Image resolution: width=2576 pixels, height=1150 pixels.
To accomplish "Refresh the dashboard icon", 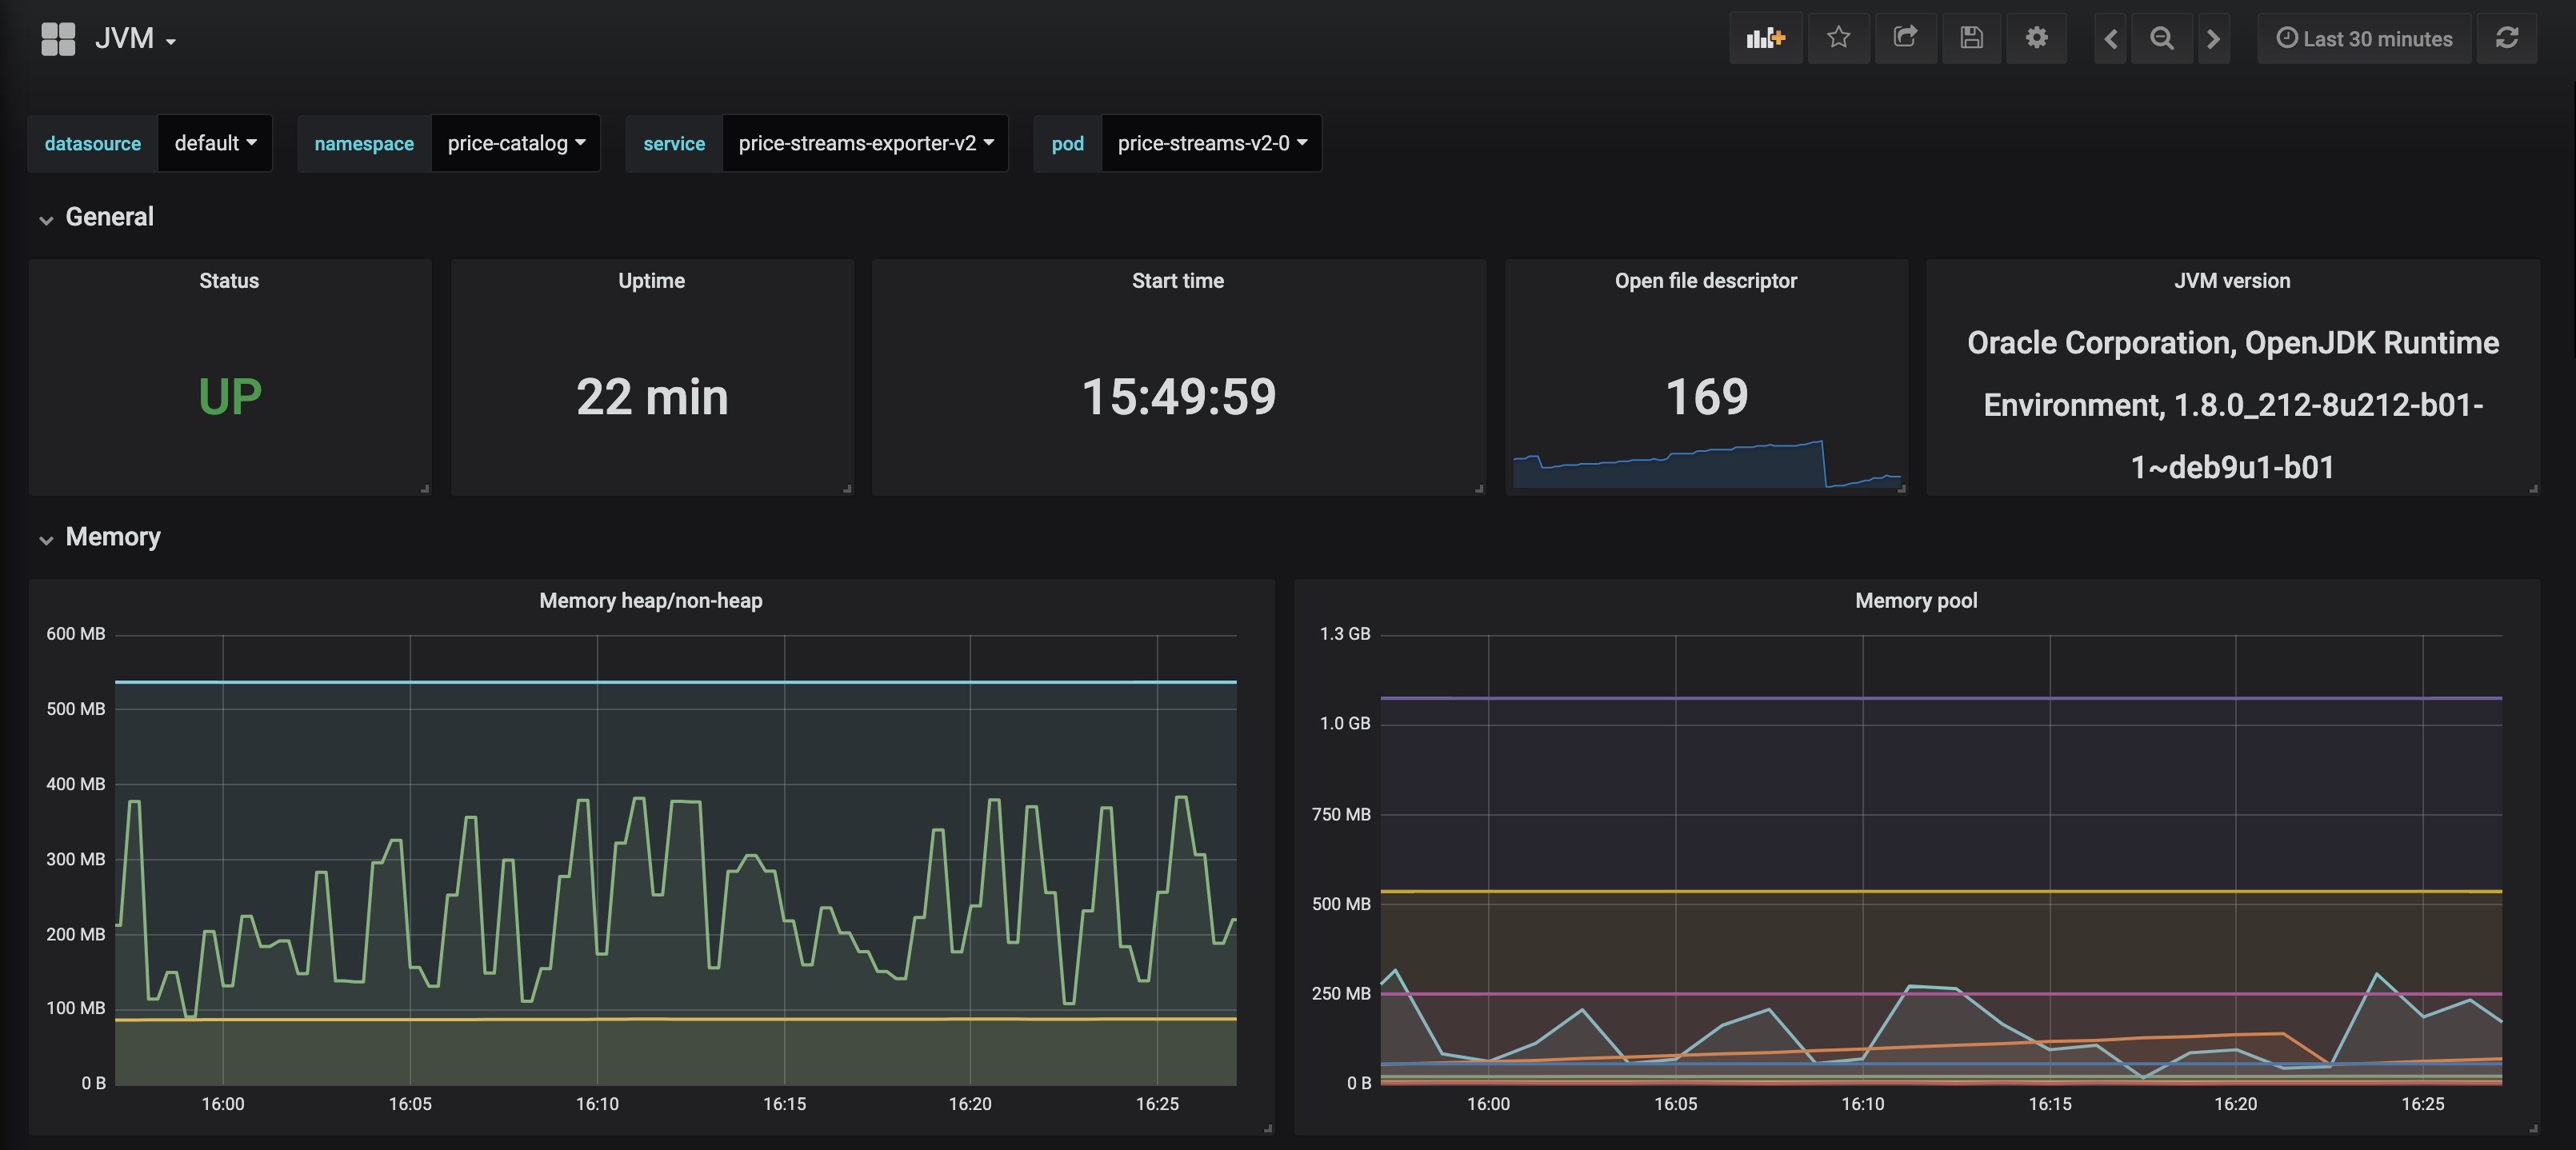I will click(x=2506, y=38).
